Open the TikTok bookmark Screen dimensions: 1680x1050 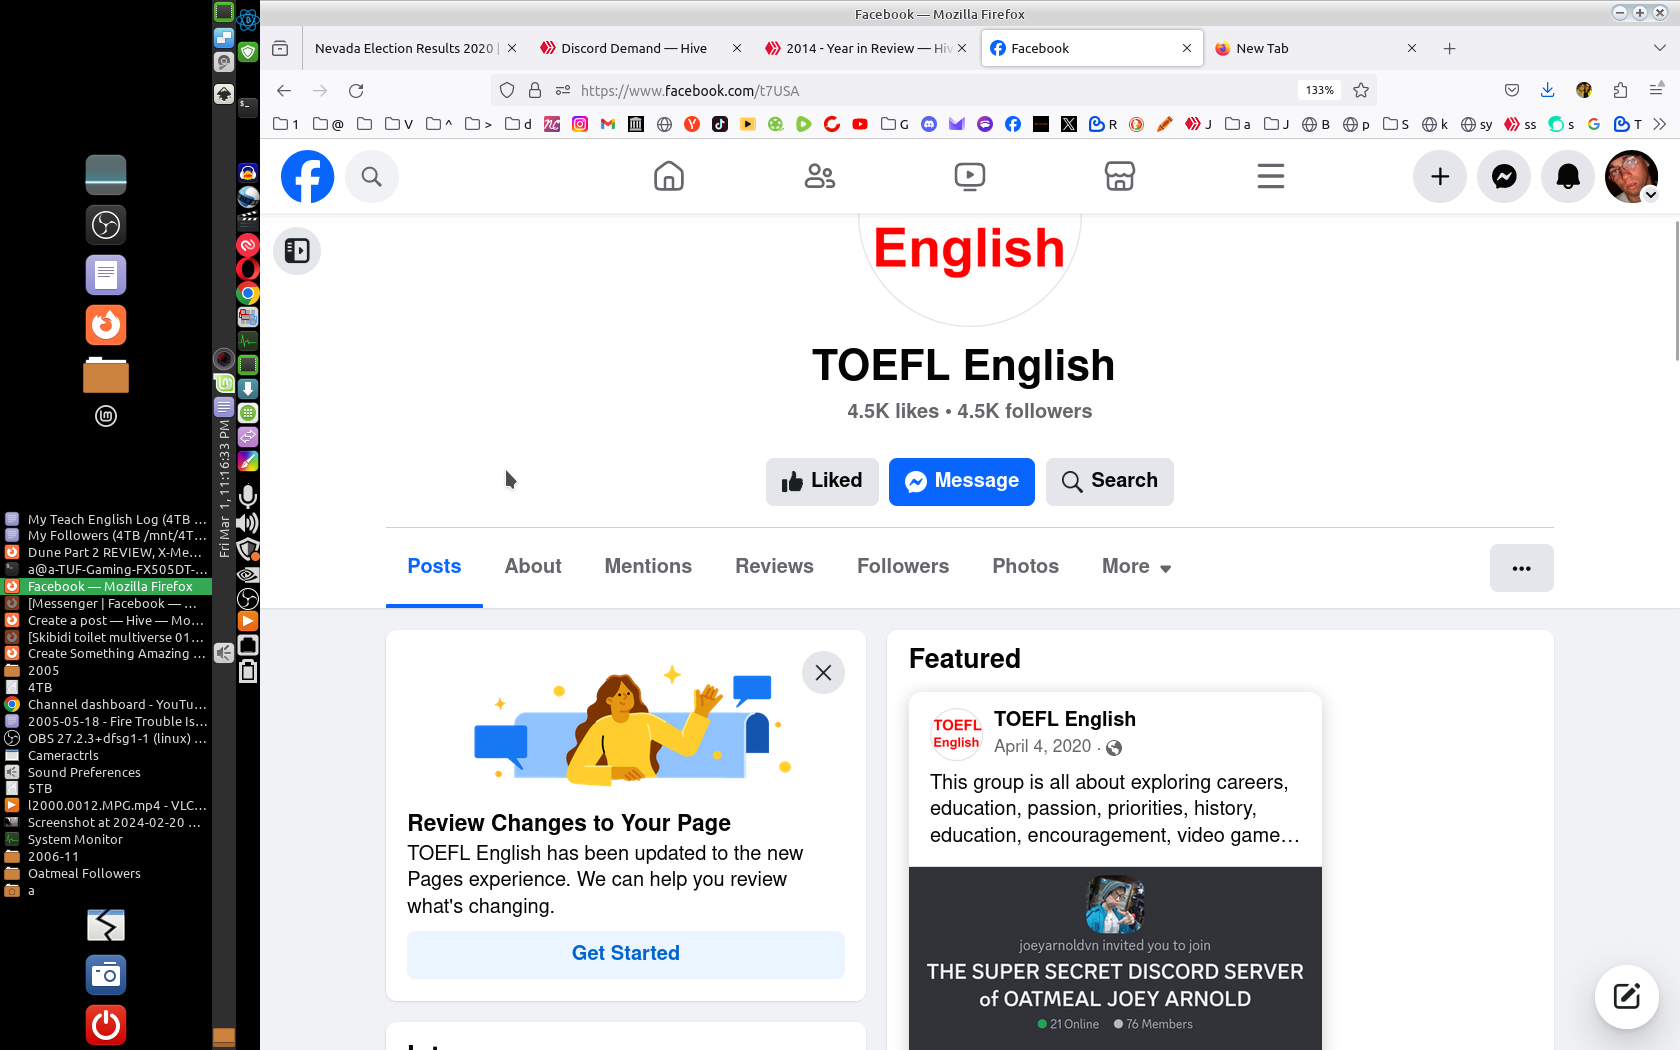click(720, 124)
